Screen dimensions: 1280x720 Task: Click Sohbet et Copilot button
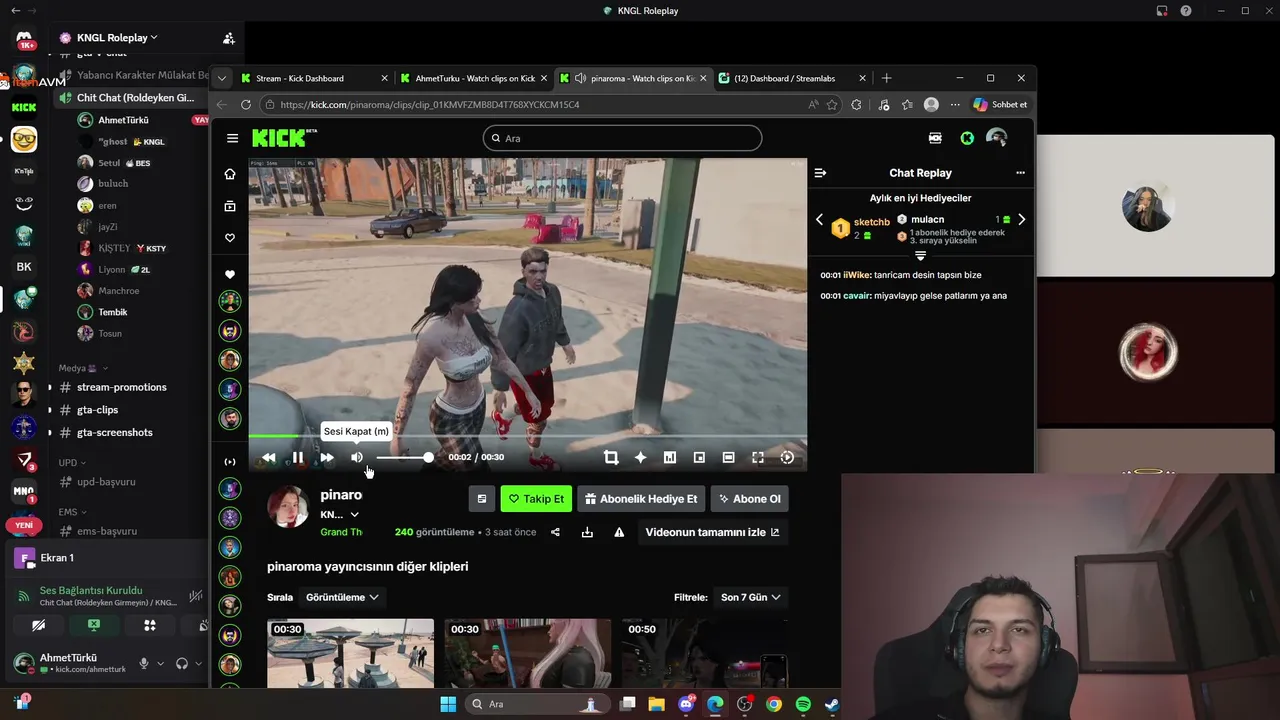(x=1000, y=104)
